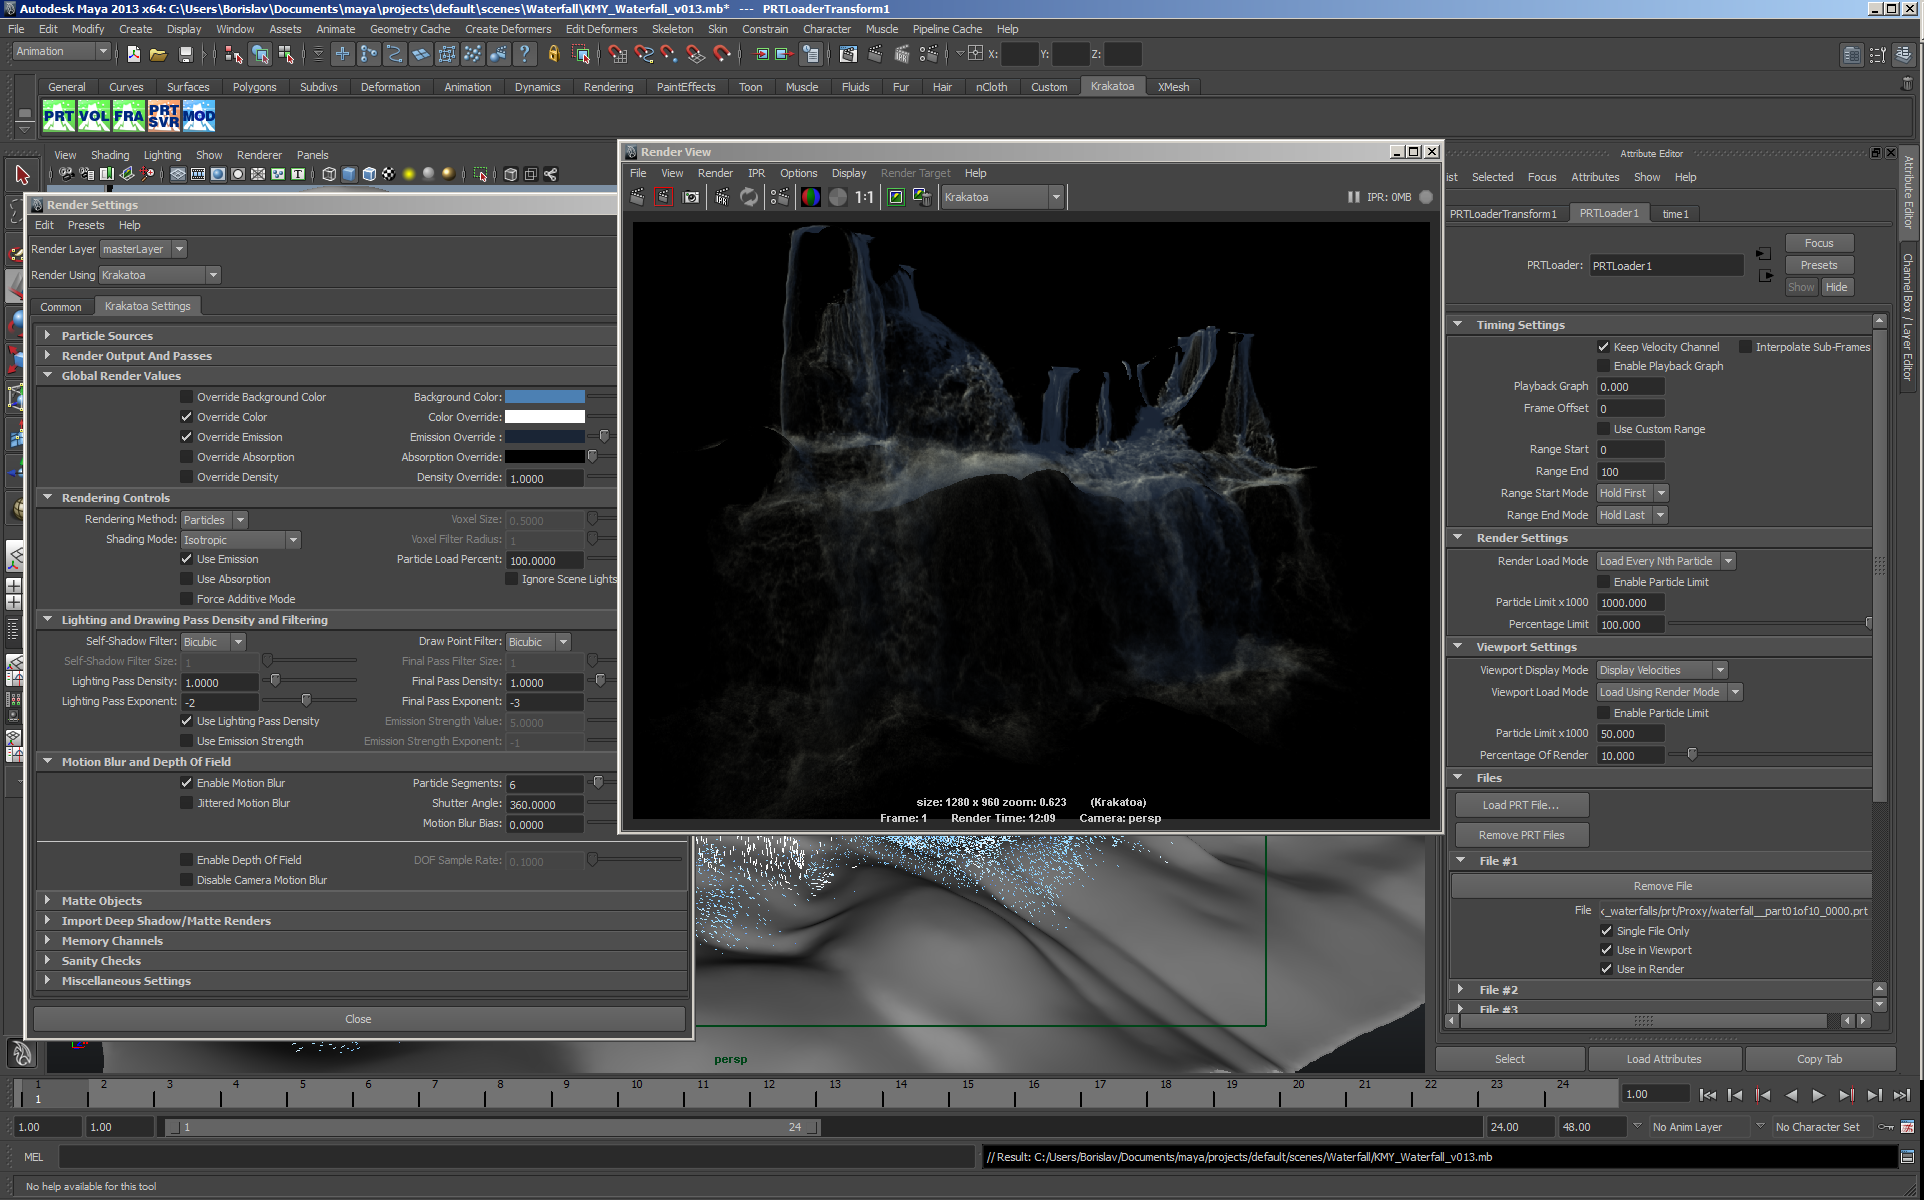Screen dimensions: 1924x1200
Task: Click the PRT SVR Krakatoa shelf icon
Action: (x=164, y=116)
